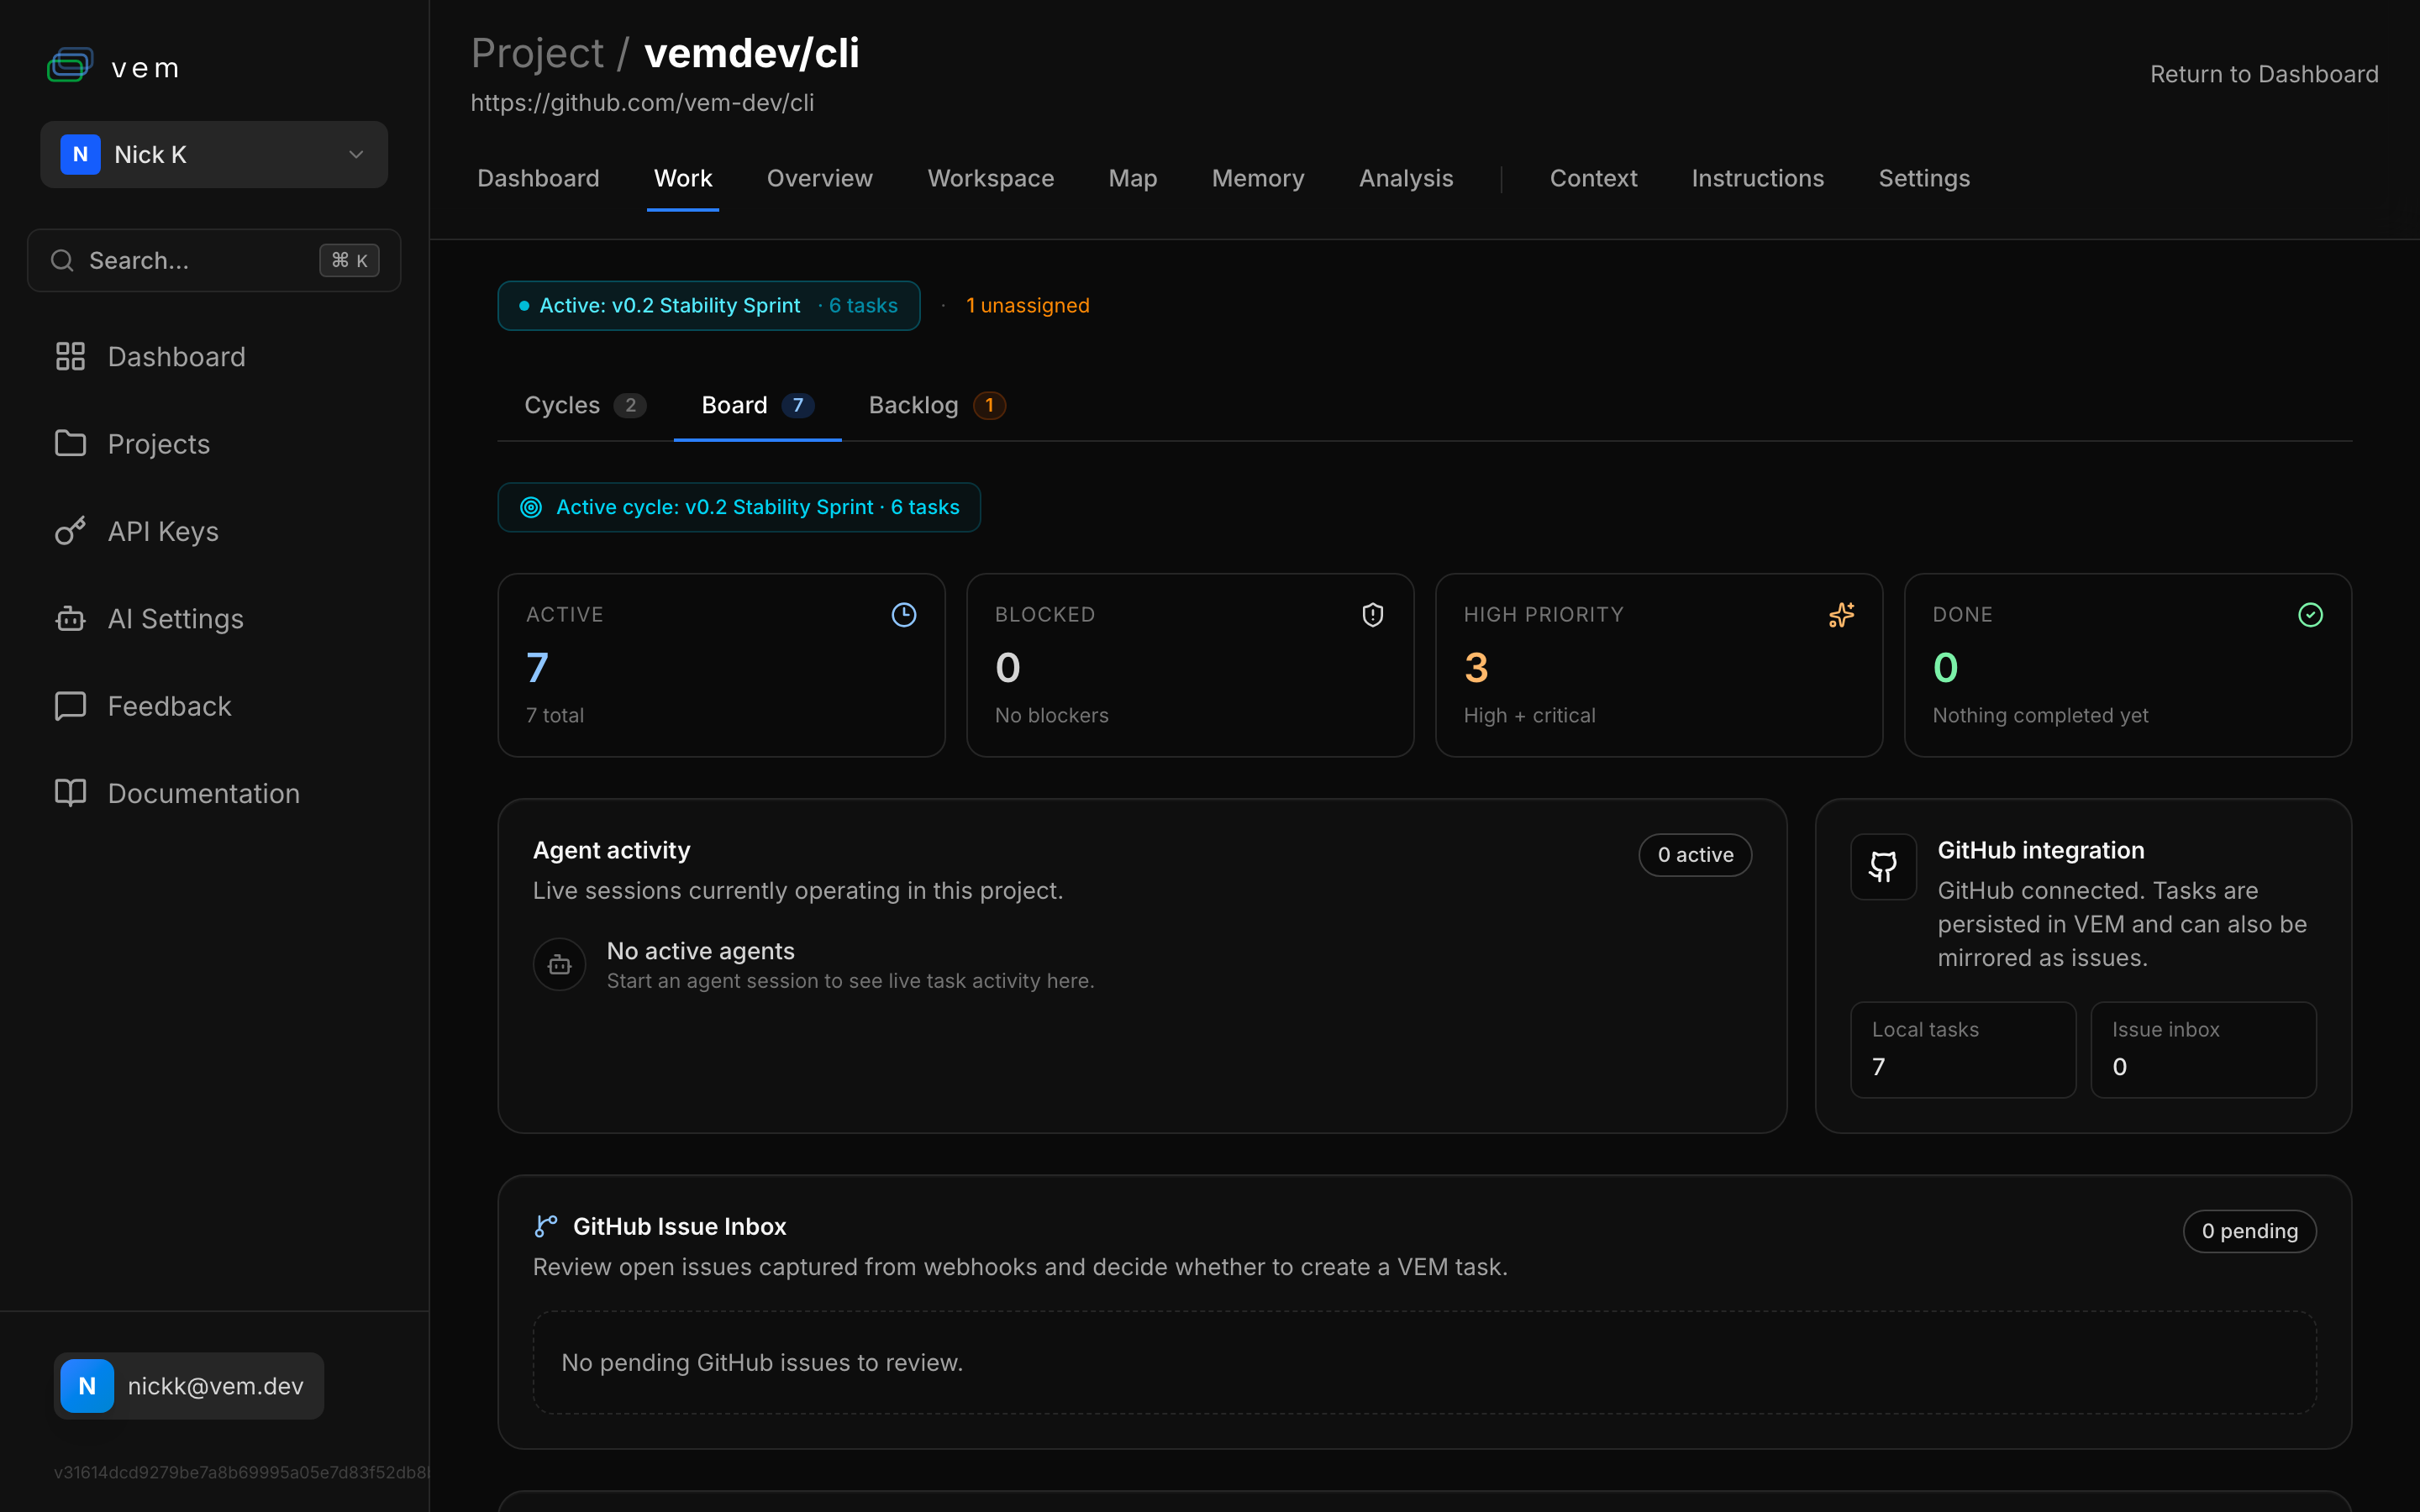Click the vem logo icon
The height and width of the screenshot is (1512, 2420).
[70, 66]
